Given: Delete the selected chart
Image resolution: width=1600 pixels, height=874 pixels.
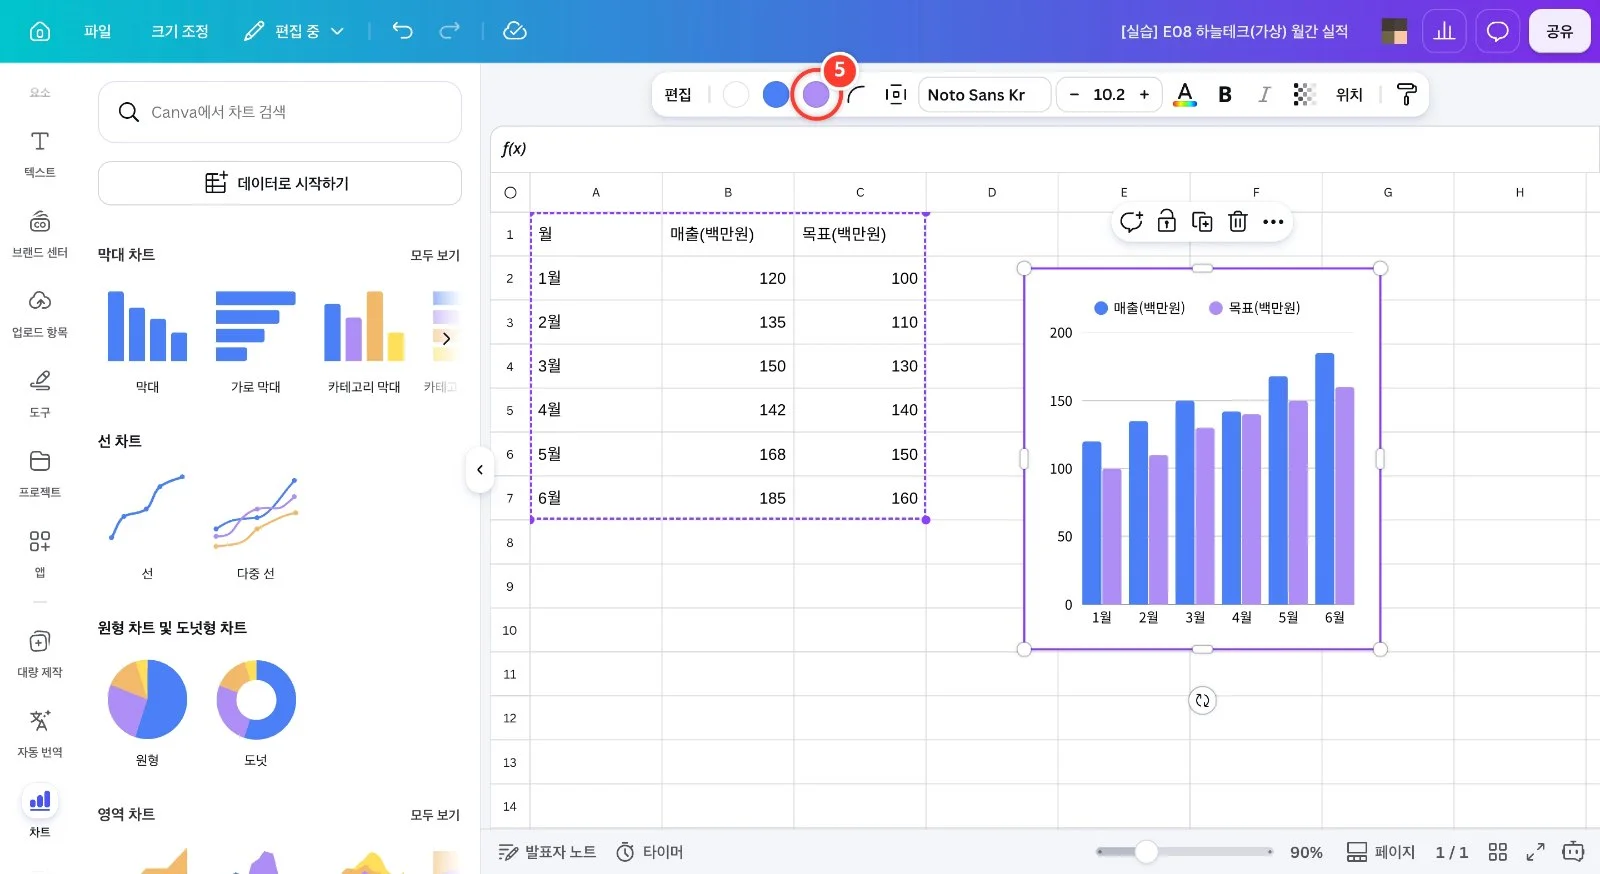Looking at the screenshot, I should [x=1238, y=221].
